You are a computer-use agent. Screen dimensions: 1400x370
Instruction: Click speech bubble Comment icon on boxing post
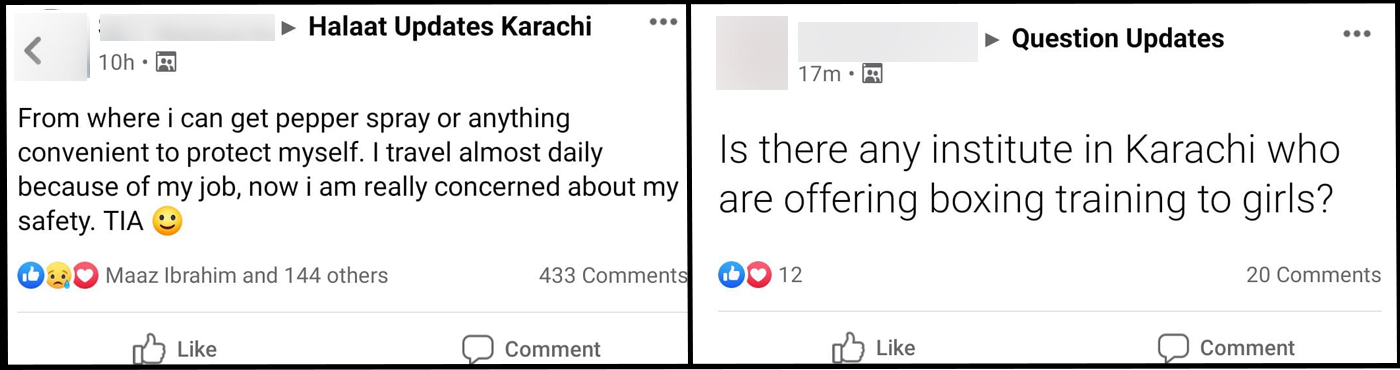coord(1174,347)
